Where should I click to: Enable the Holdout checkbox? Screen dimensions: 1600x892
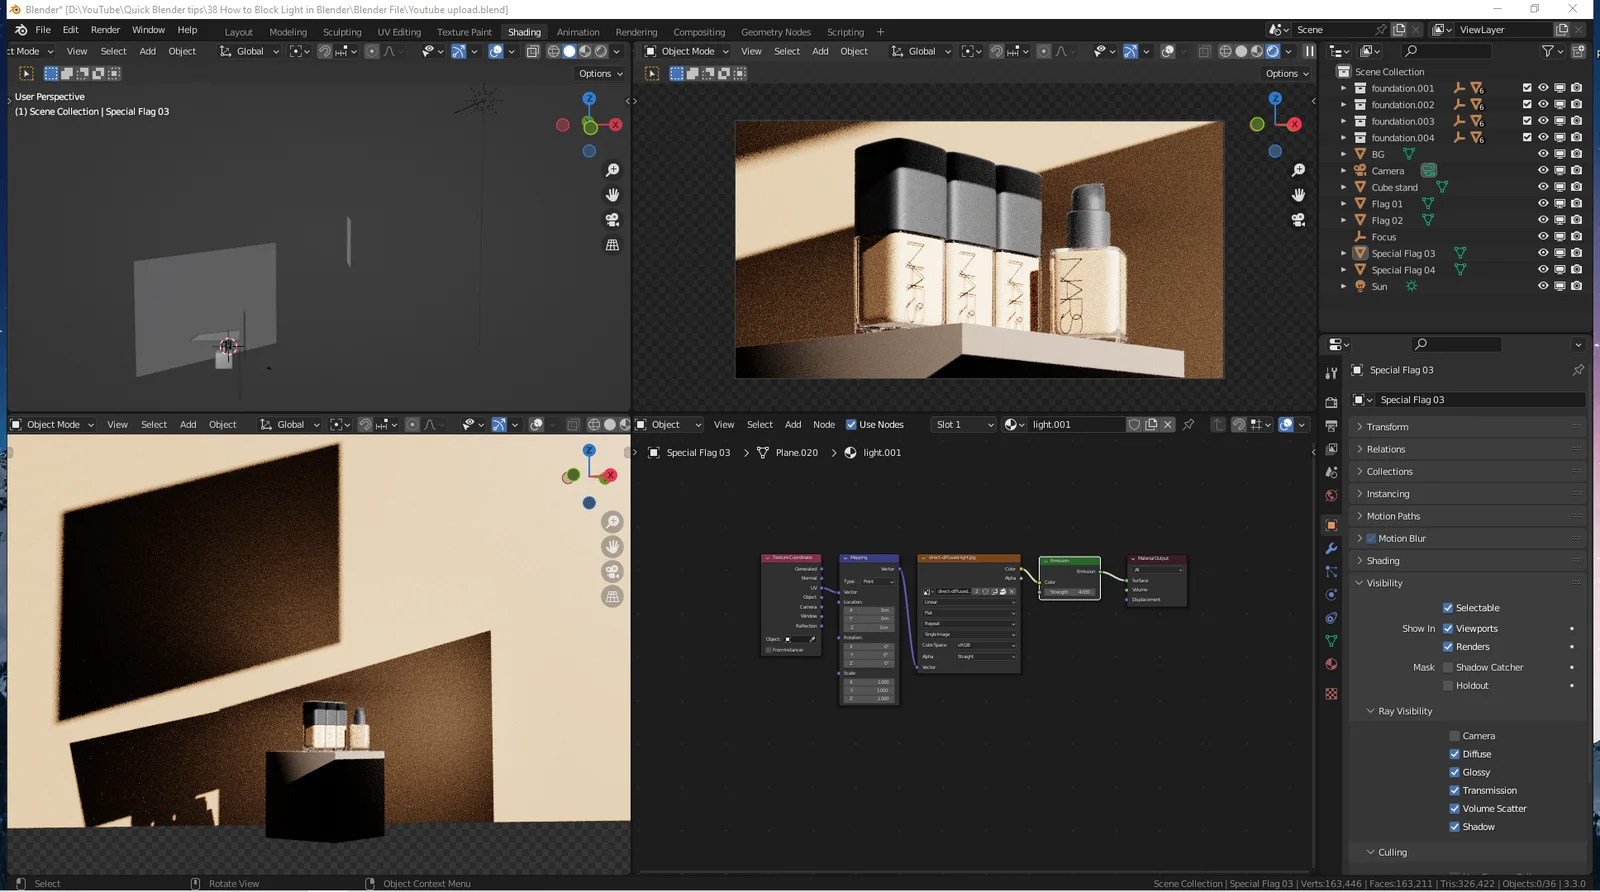pyautogui.click(x=1447, y=686)
